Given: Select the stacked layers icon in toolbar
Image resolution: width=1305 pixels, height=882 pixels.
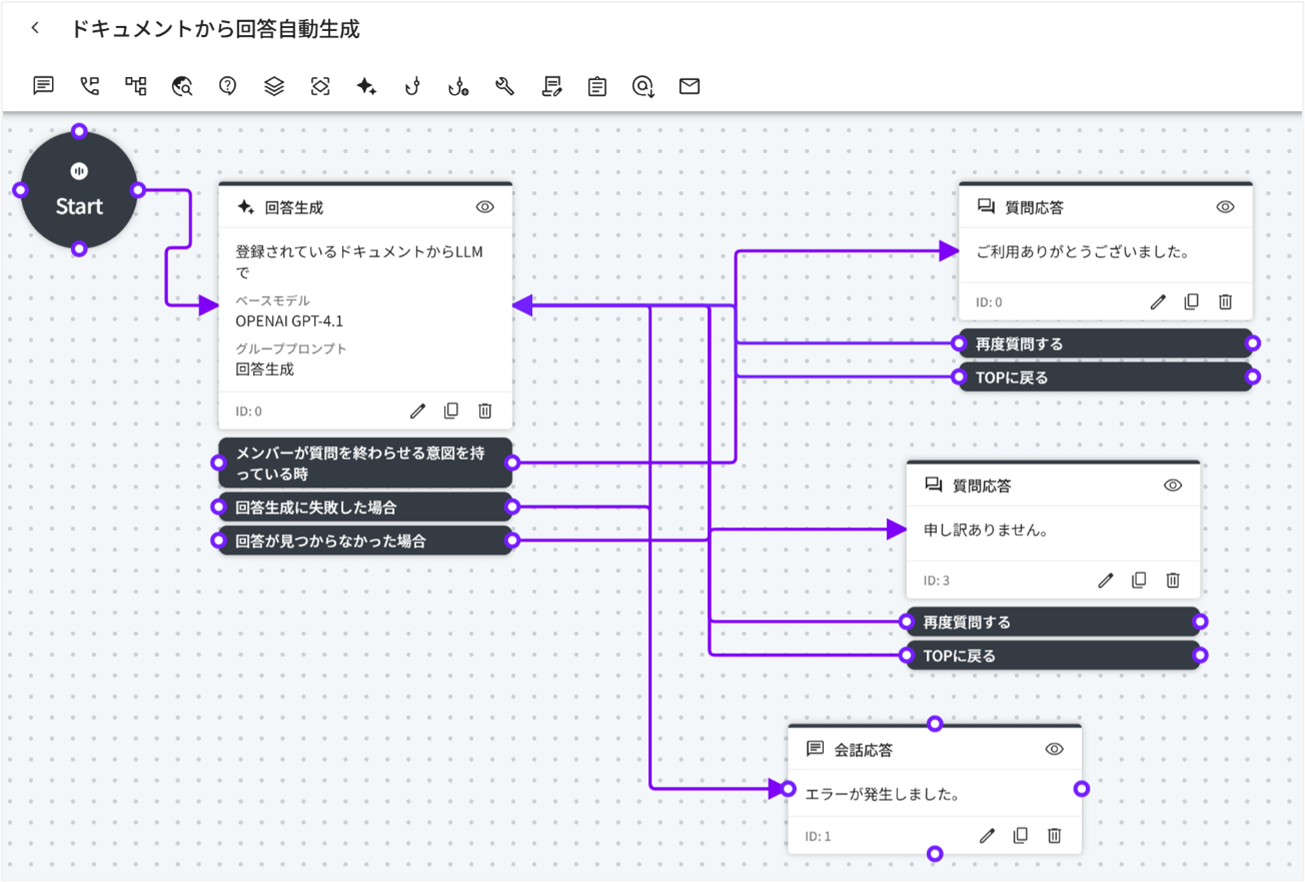Looking at the screenshot, I should (x=274, y=86).
